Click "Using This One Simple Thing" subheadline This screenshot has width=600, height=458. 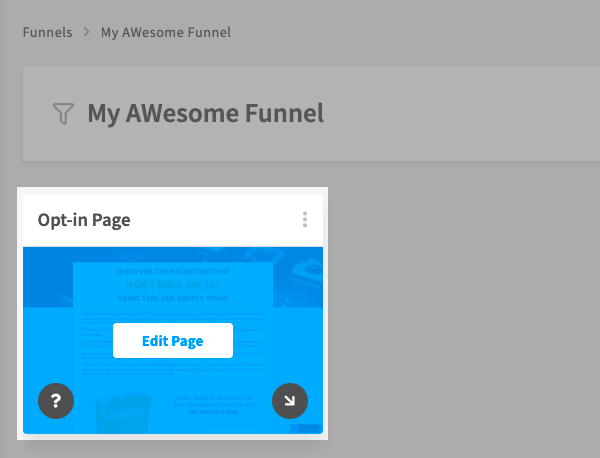click(173, 298)
